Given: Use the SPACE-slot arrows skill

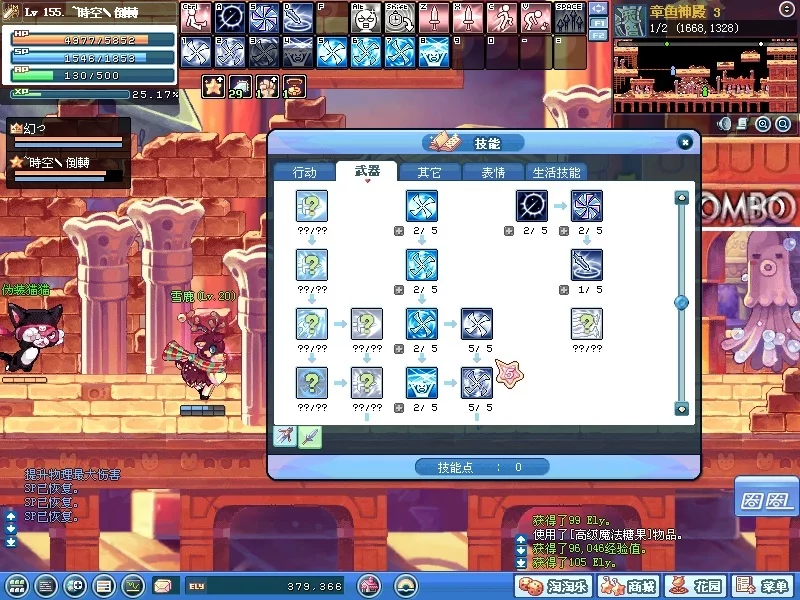Looking at the screenshot, I should 570,18.
